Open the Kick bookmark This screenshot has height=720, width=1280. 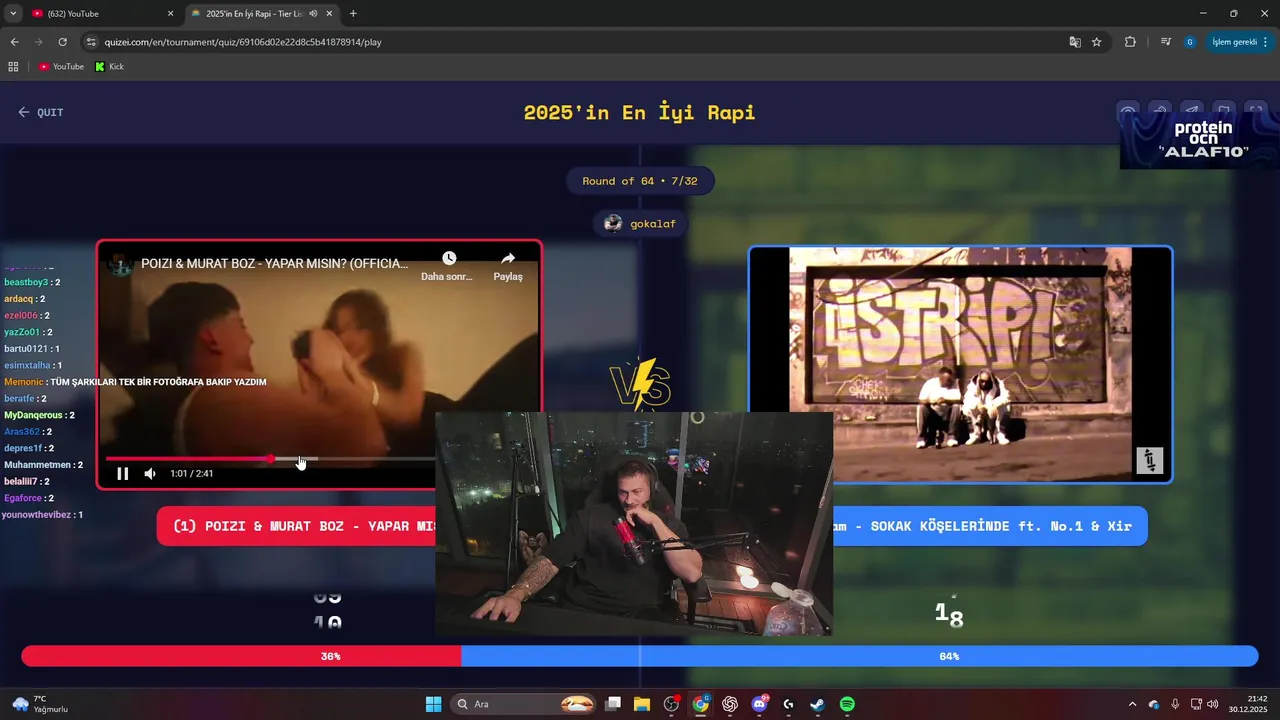110,67
